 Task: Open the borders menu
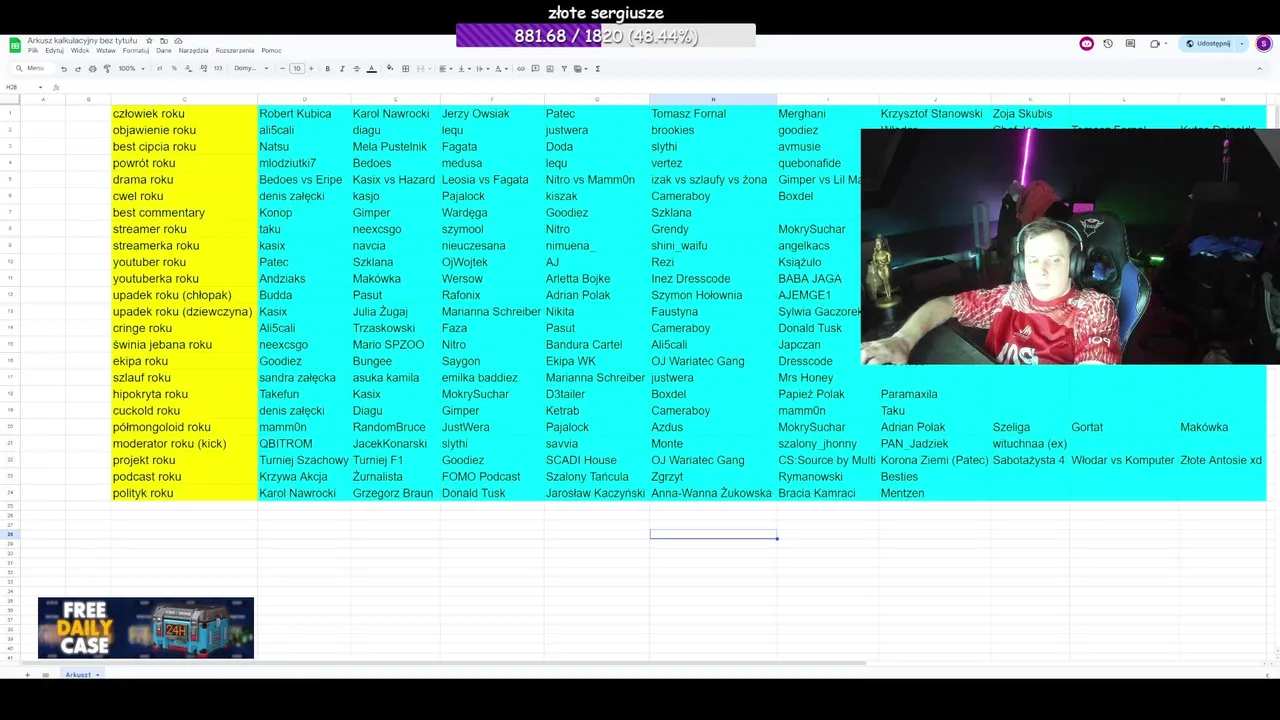point(405,69)
